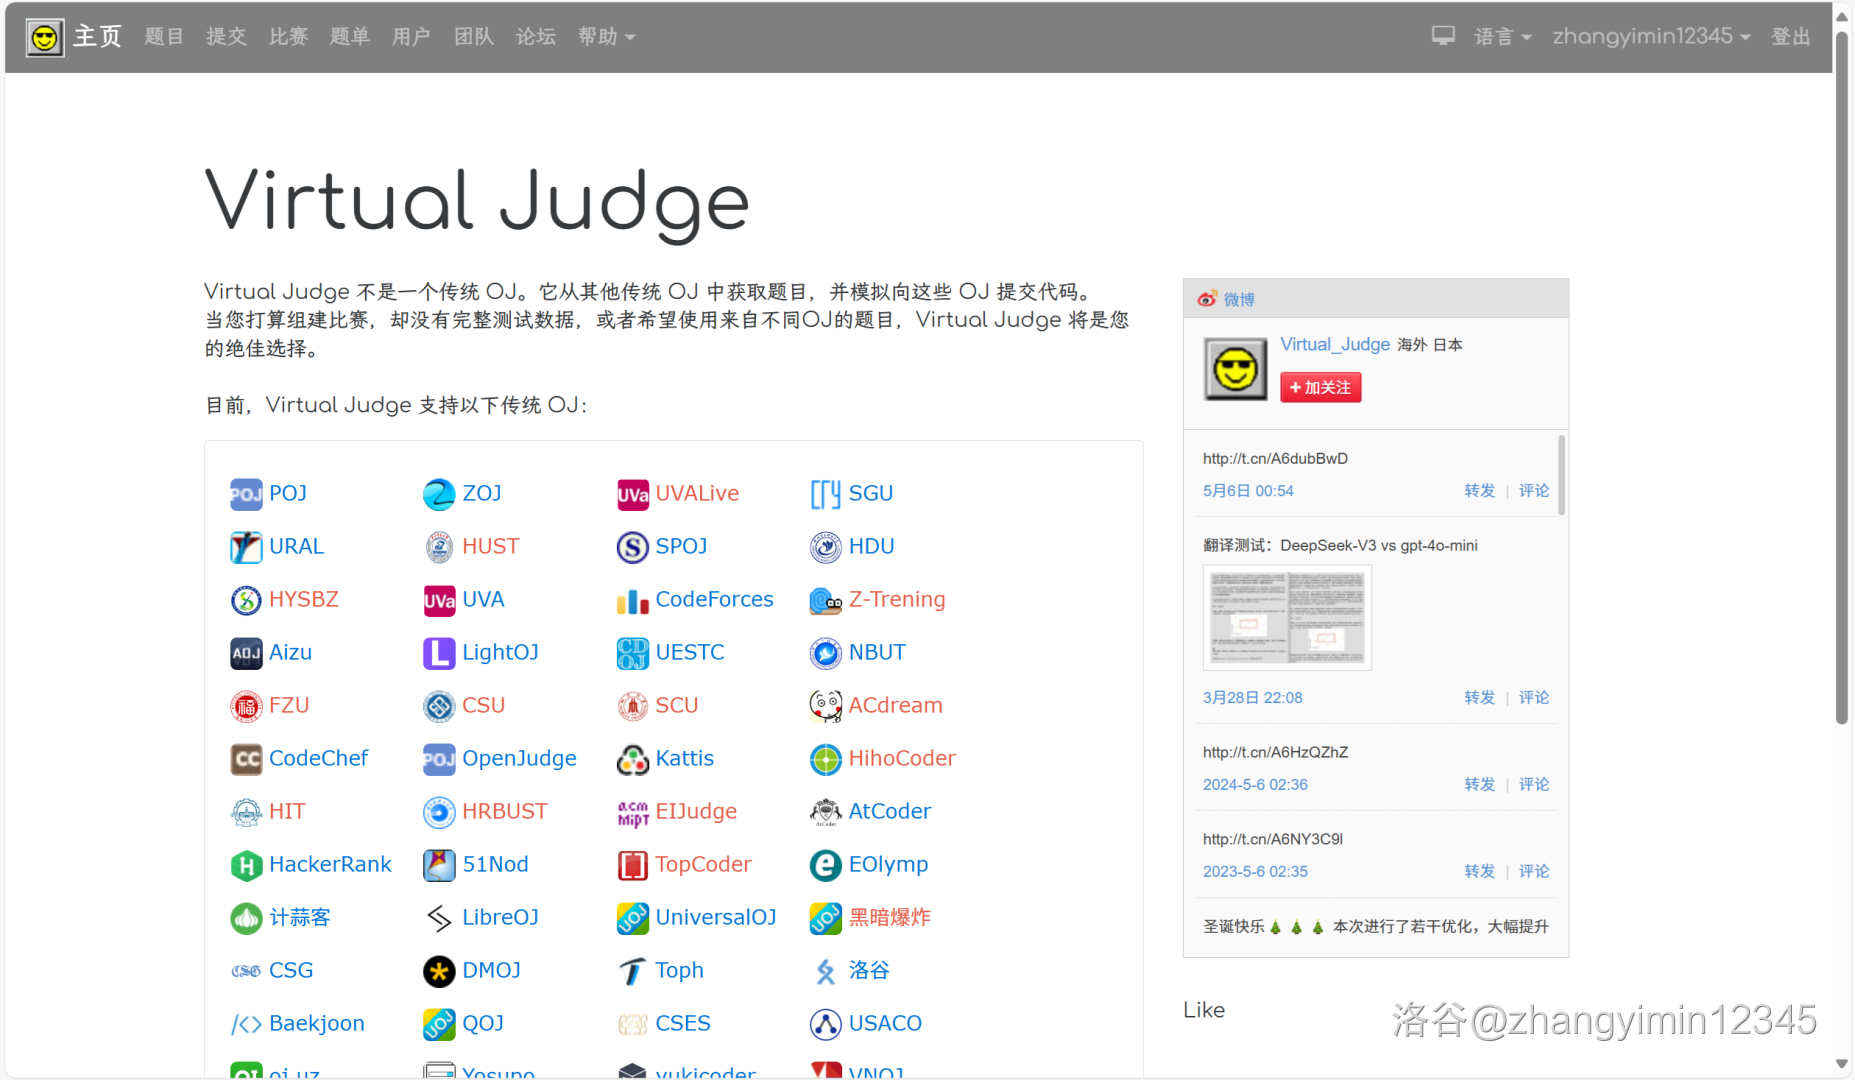Click the Virtual Judge smiley logo in navbar

44,37
